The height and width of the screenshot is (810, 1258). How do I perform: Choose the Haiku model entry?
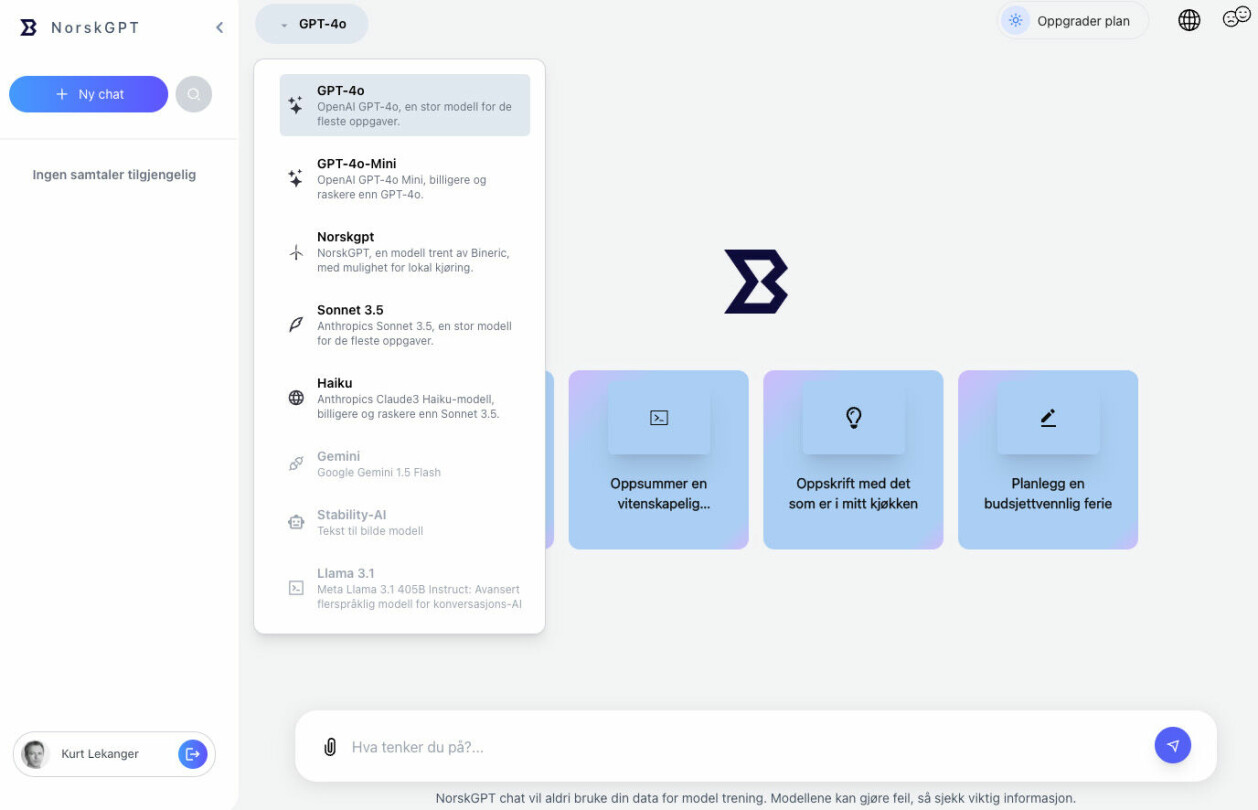click(405, 398)
